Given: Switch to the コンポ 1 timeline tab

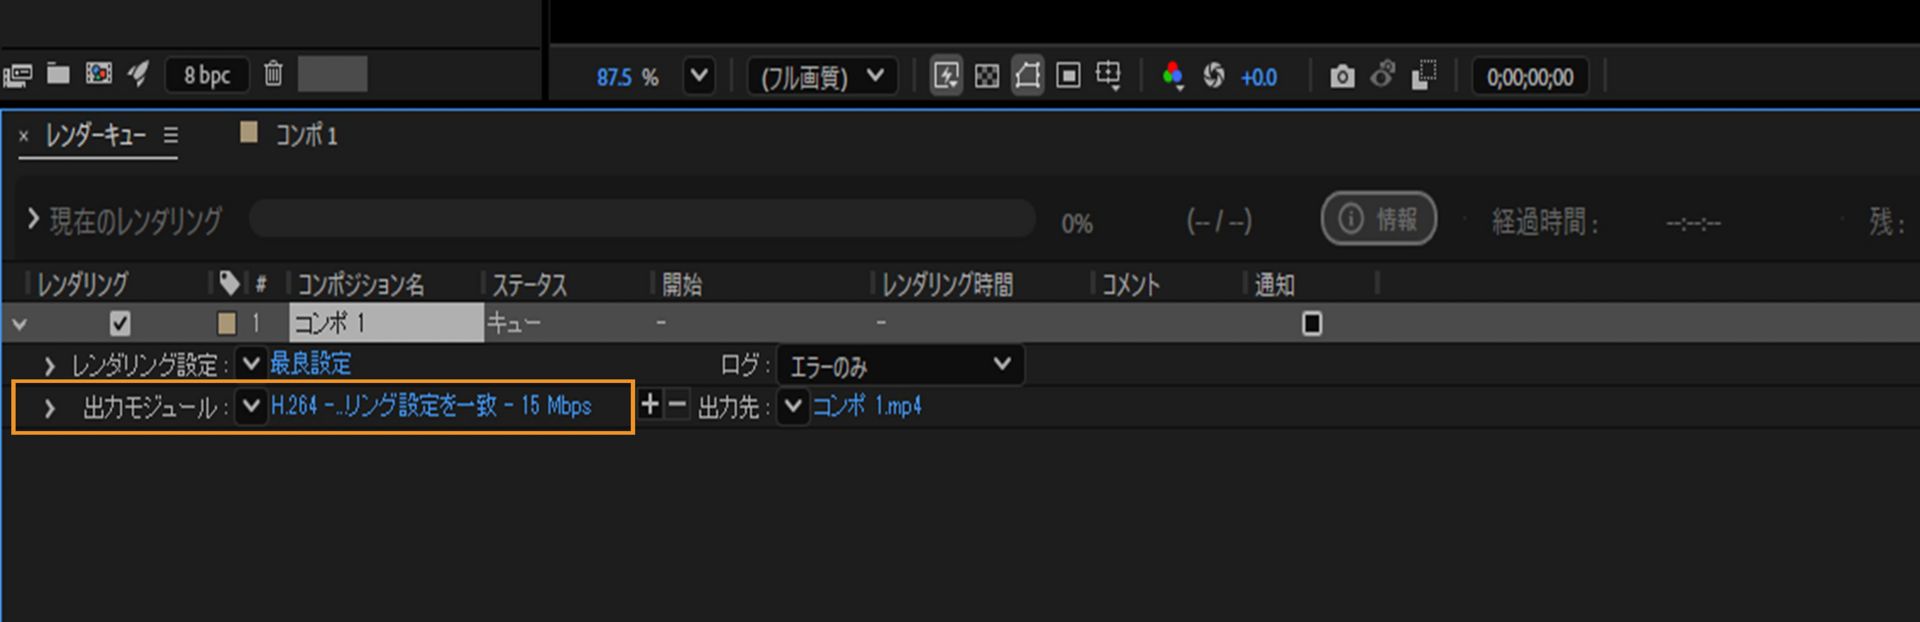Looking at the screenshot, I should click(x=306, y=136).
